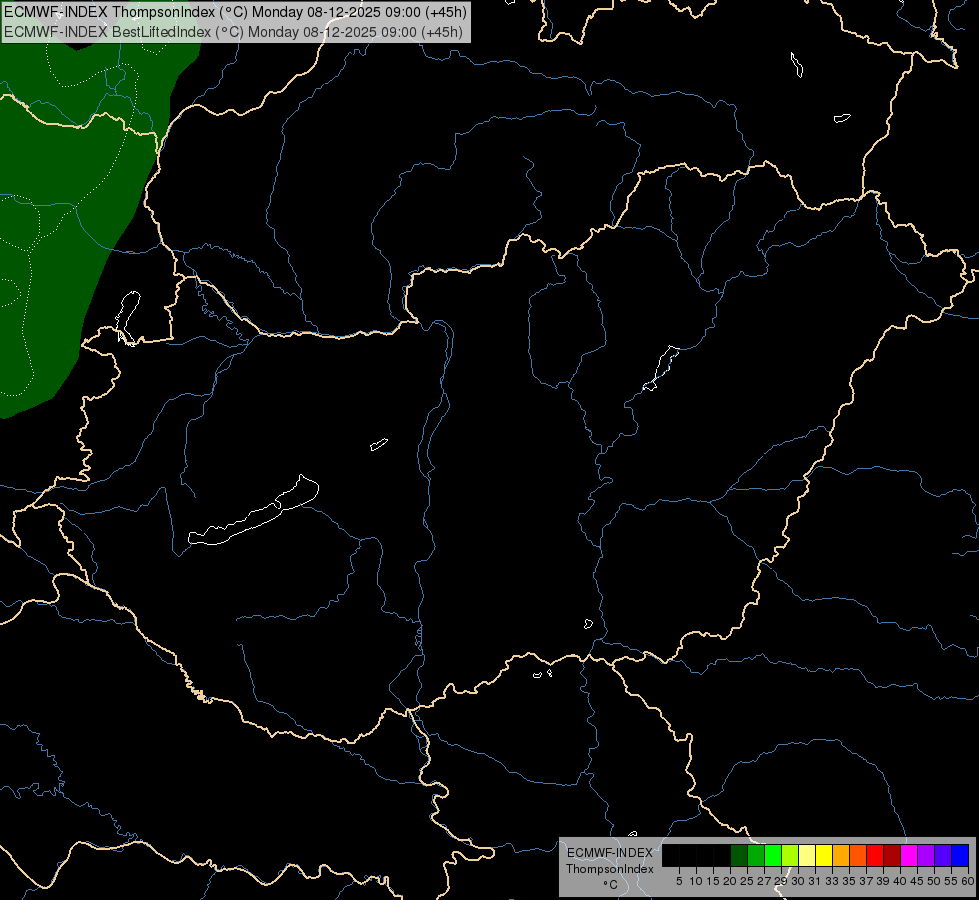The image size is (979, 900).
Task: Pick the light orange 33–35 legend swatch
Action: 841,855
